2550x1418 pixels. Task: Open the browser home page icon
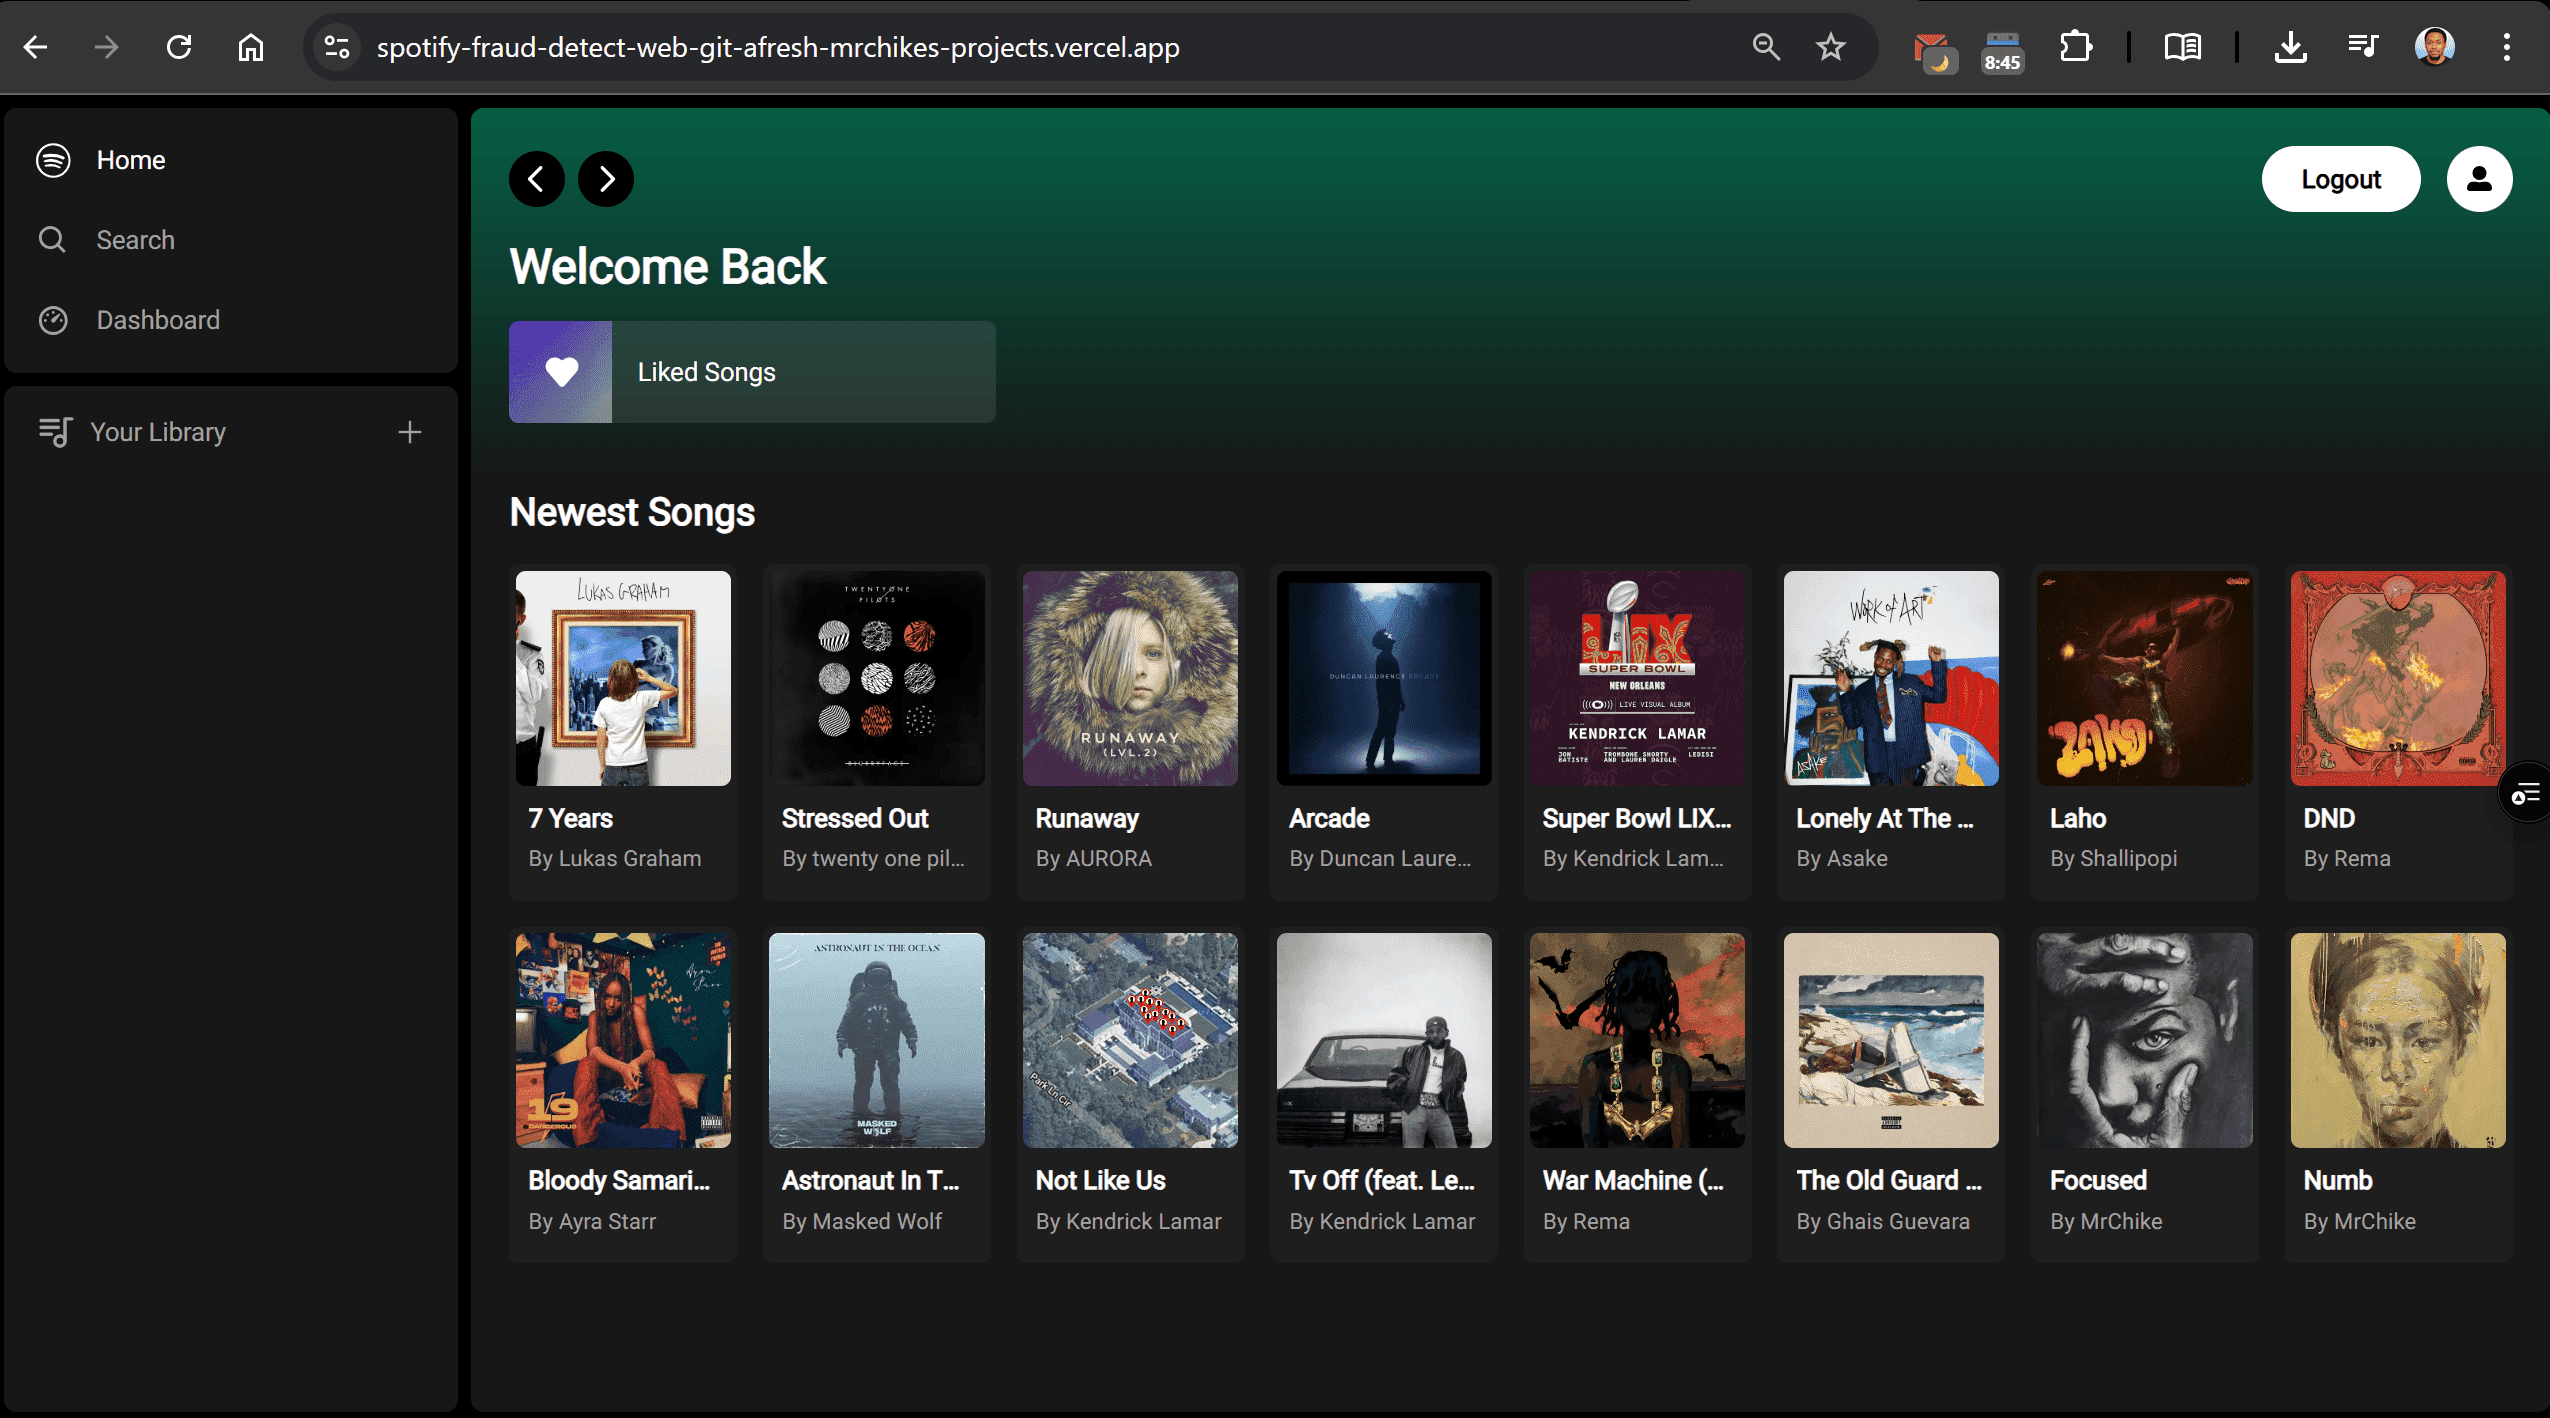[250, 47]
